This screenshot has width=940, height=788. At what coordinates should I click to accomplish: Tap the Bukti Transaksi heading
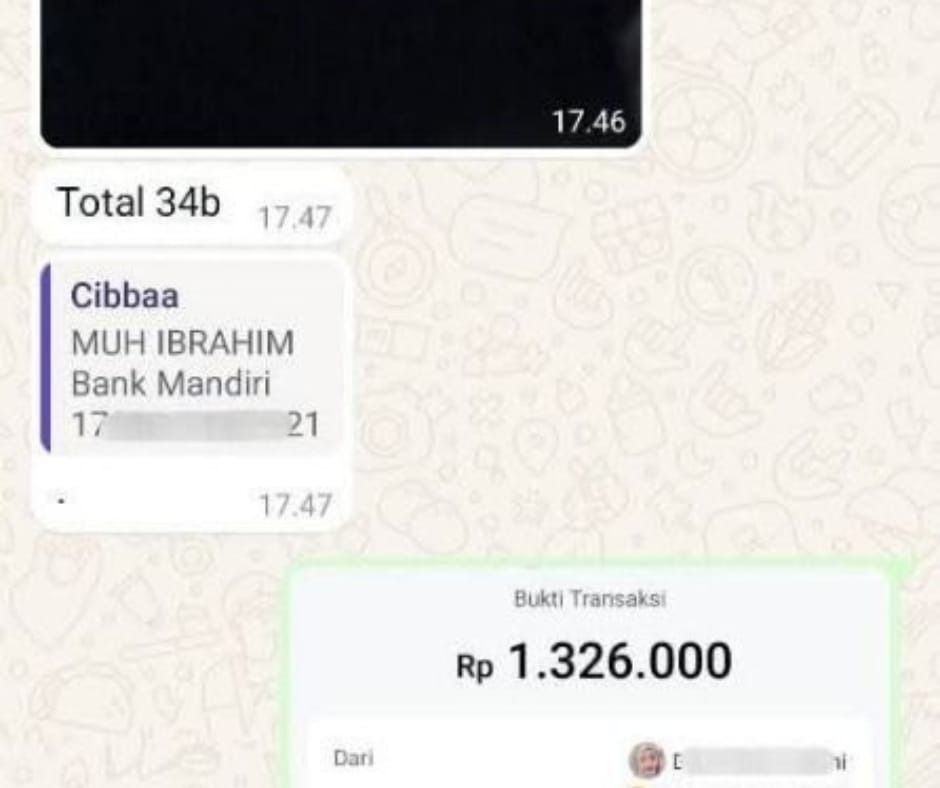(590, 598)
